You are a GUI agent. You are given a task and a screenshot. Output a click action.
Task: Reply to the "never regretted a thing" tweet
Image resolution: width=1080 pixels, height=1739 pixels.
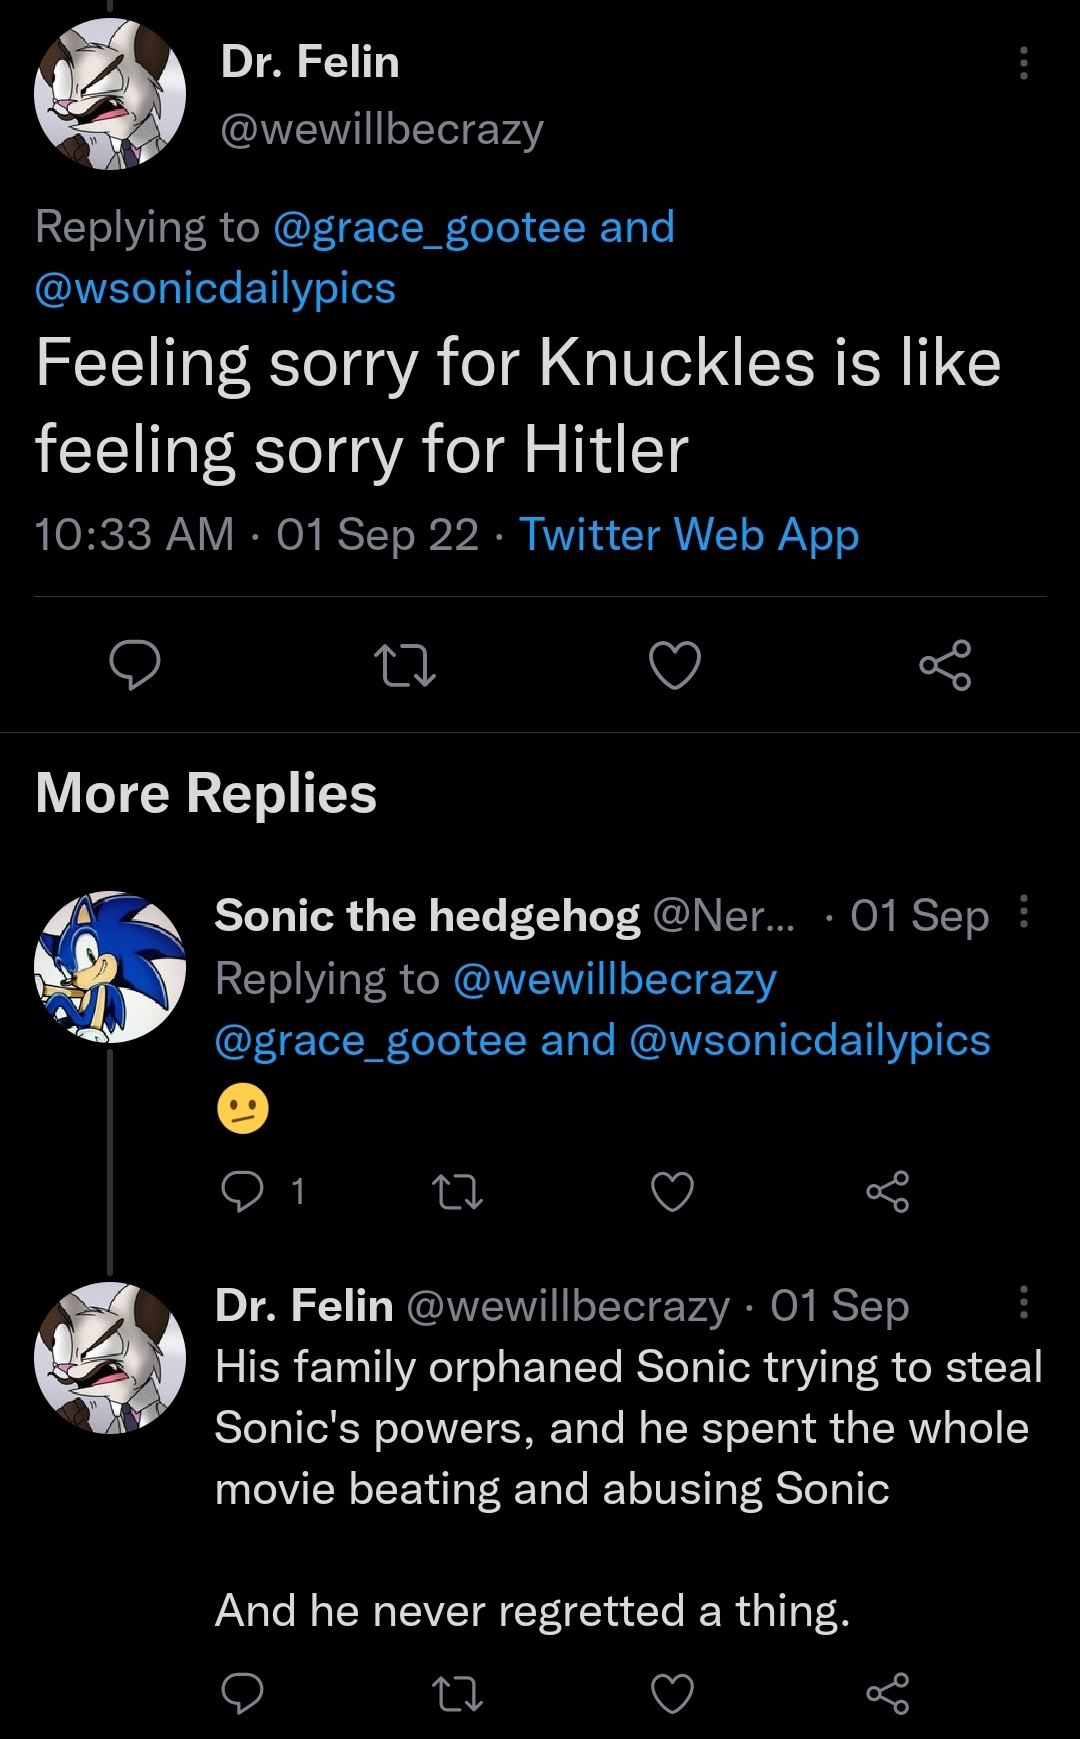[x=243, y=1693]
